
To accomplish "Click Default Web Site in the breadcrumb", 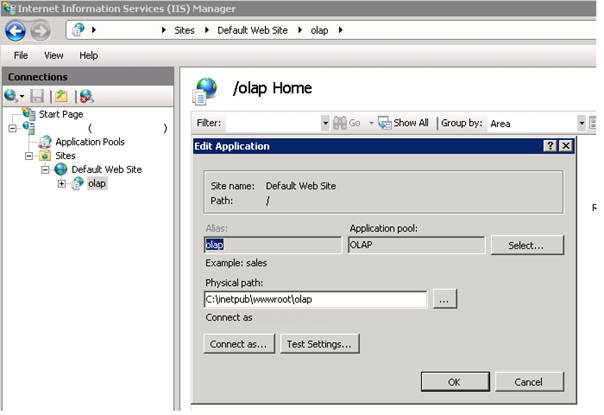I will (252, 30).
